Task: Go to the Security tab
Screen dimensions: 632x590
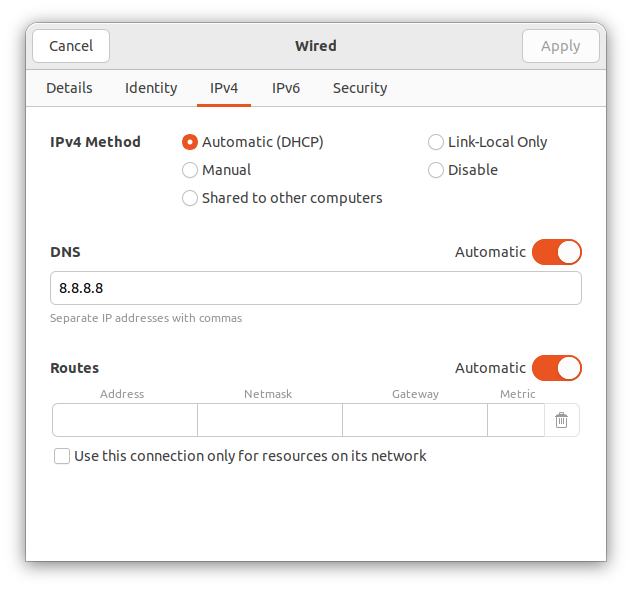Action: click(360, 88)
